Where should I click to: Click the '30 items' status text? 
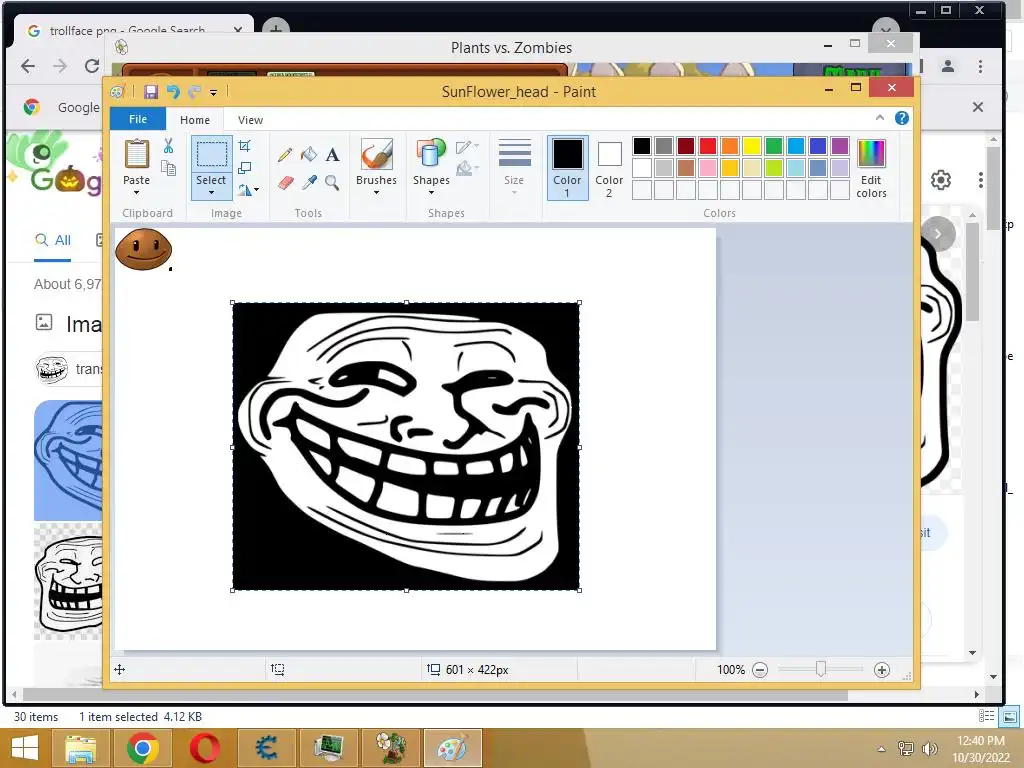tap(36, 717)
